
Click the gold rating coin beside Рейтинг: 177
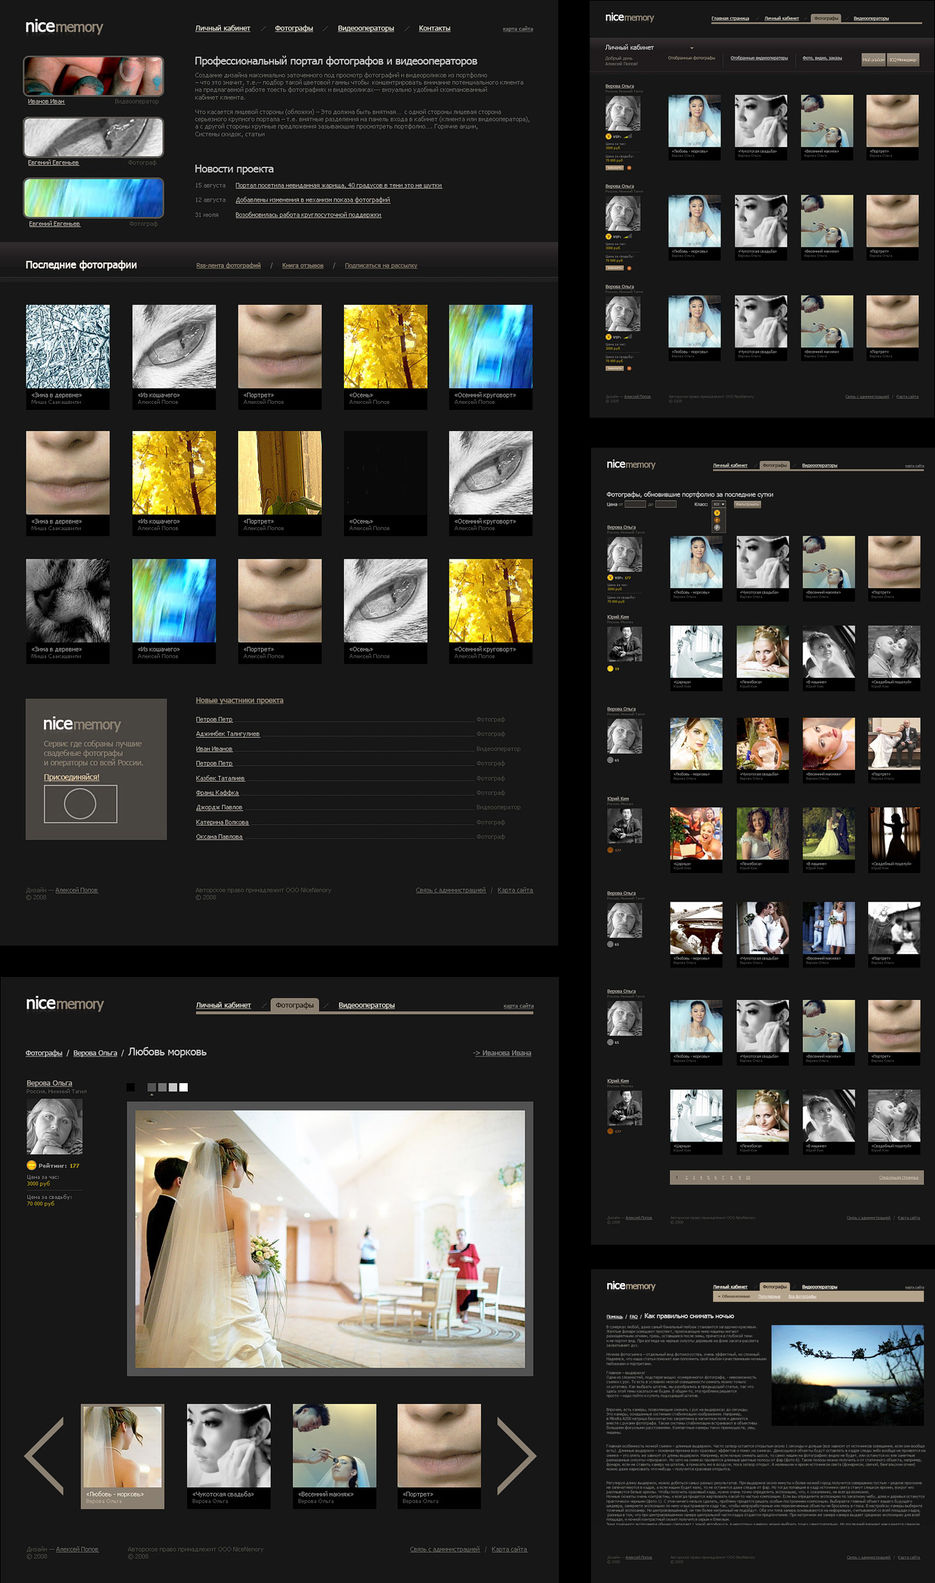(31, 1165)
